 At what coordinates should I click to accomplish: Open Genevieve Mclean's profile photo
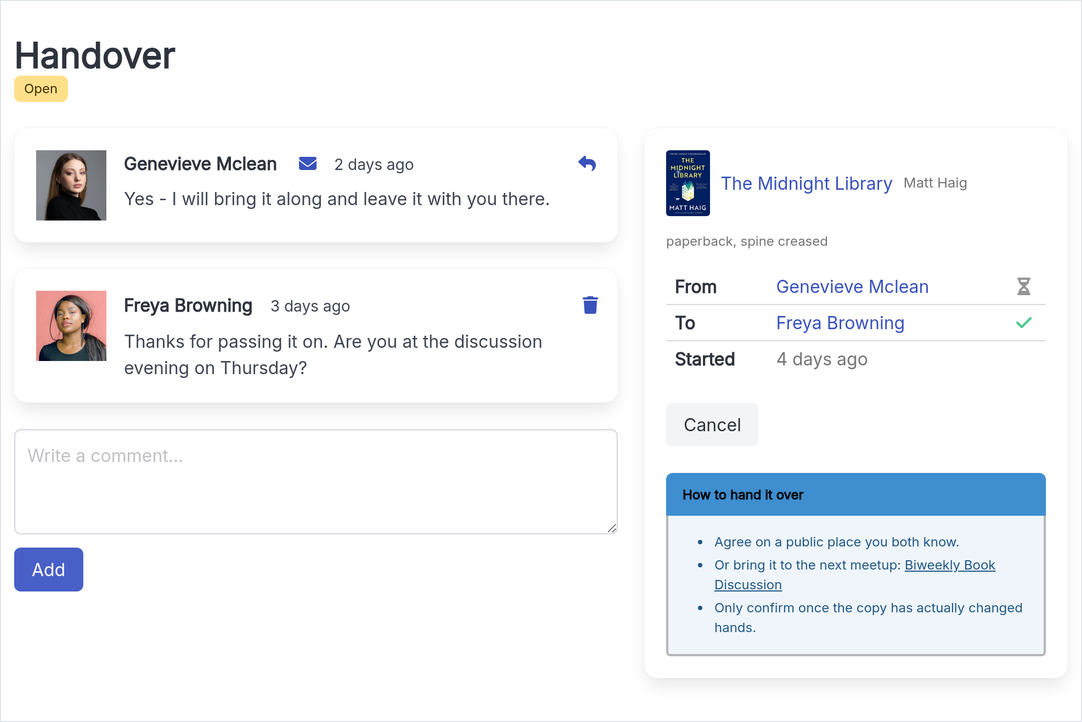[x=71, y=185]
